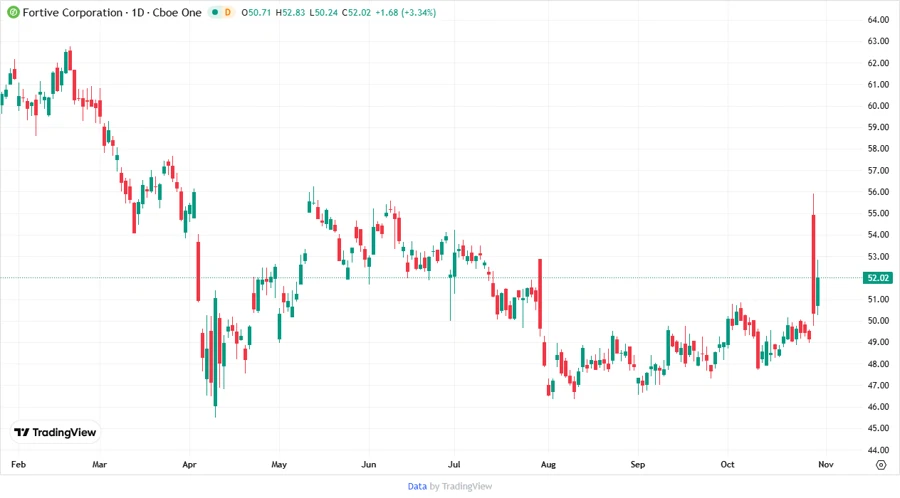Click the TradingView logo badge
Image resolution: width=900 pixels, height=498 pixels.
click(56, 432)
